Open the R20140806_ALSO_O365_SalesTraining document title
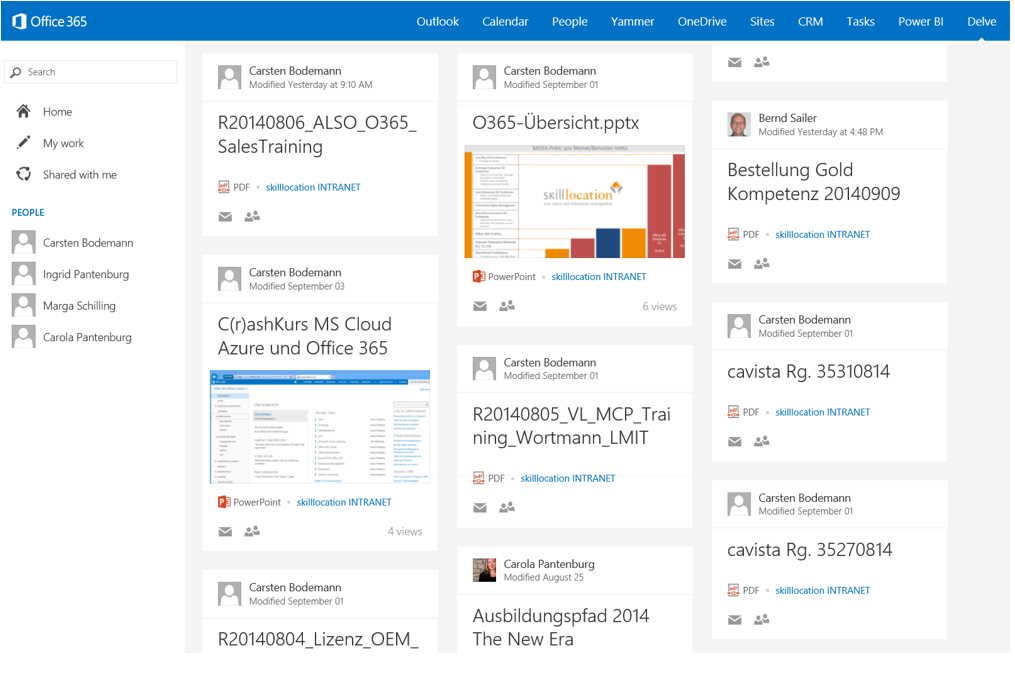This screenshot has height=689, width=1015. 317,135
